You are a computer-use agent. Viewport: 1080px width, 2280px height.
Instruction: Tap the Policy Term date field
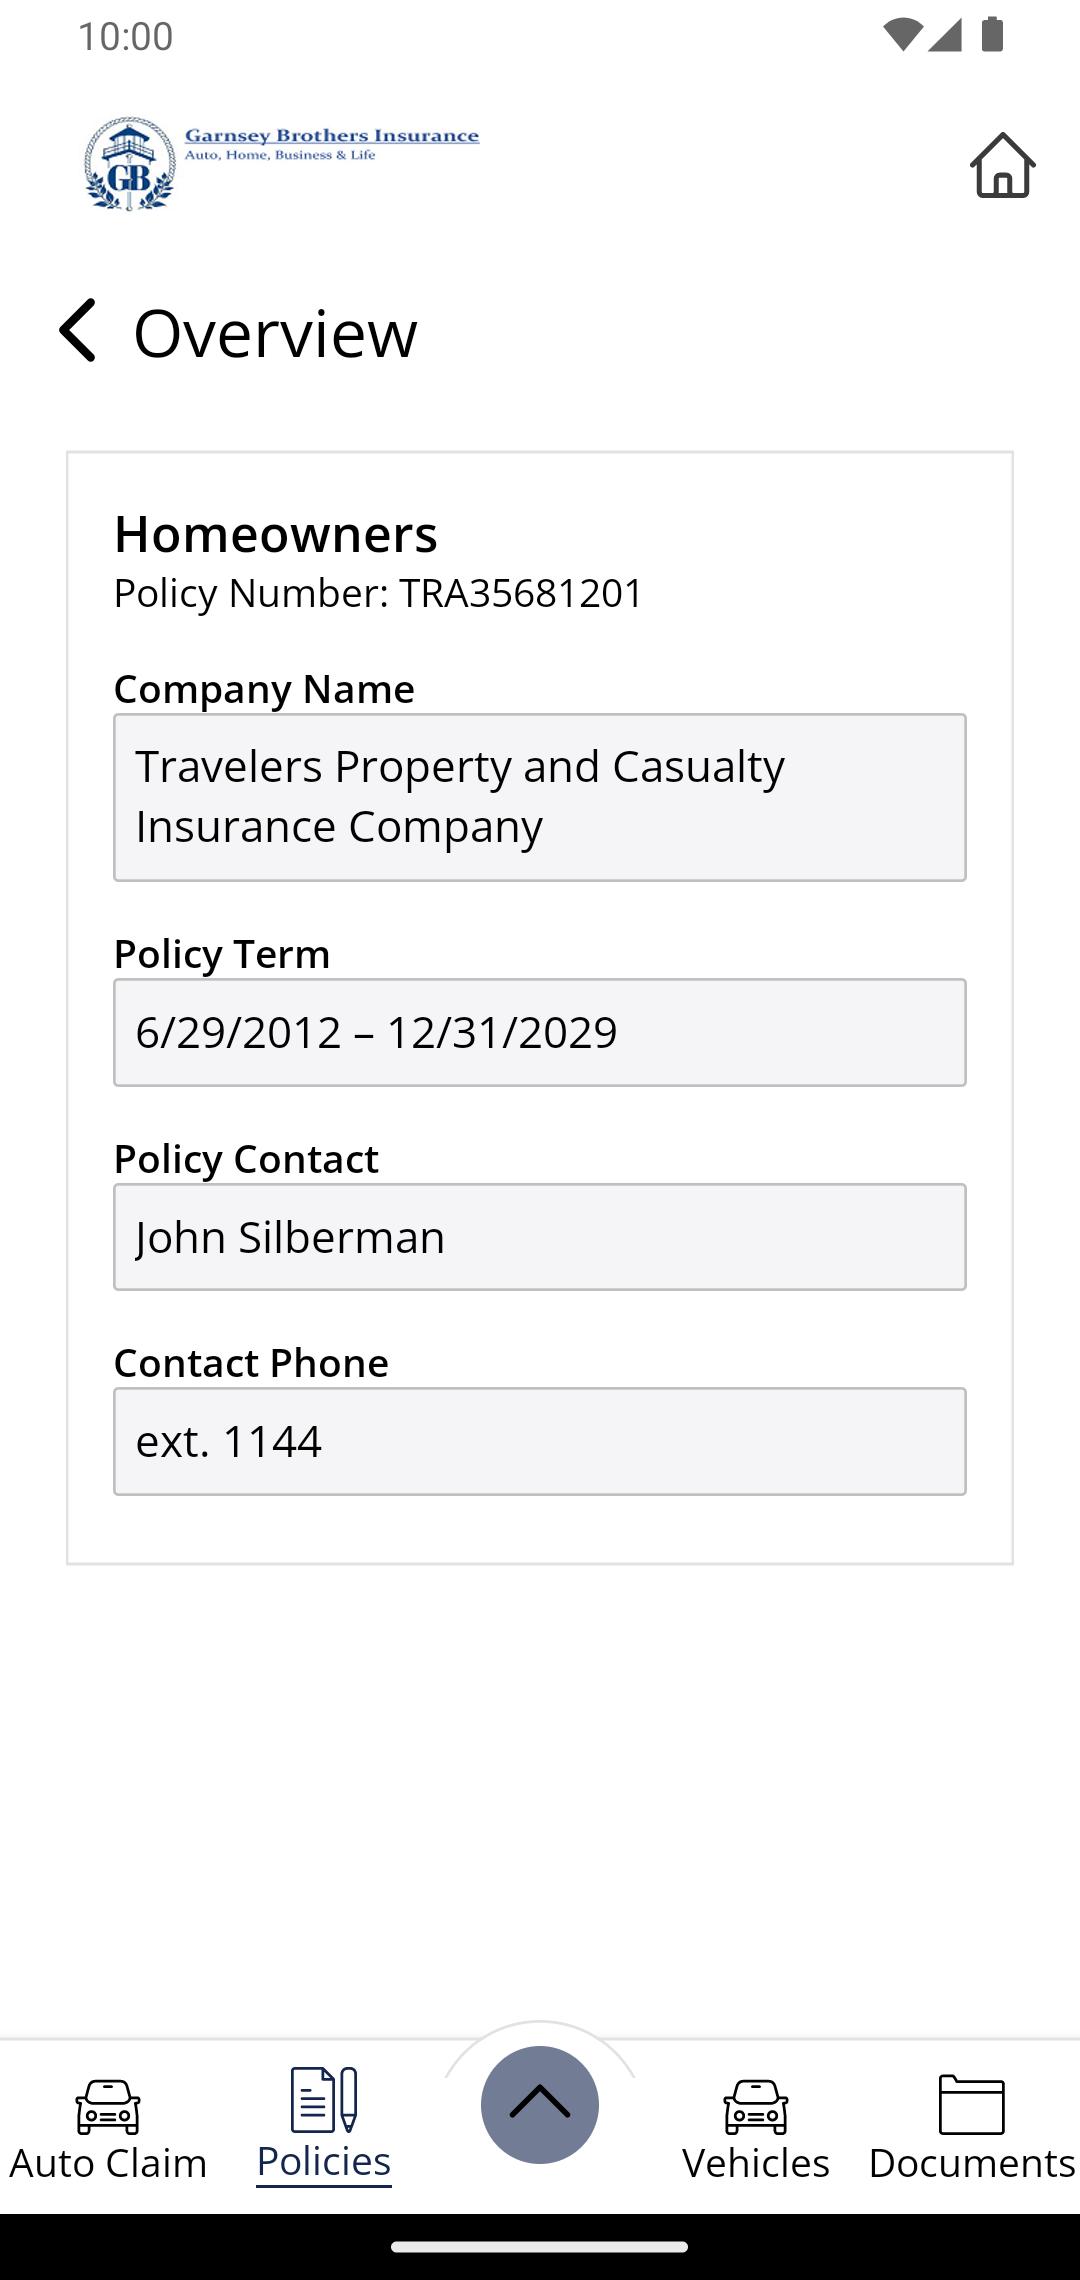pyautogui.click(x=540, y=1032)
